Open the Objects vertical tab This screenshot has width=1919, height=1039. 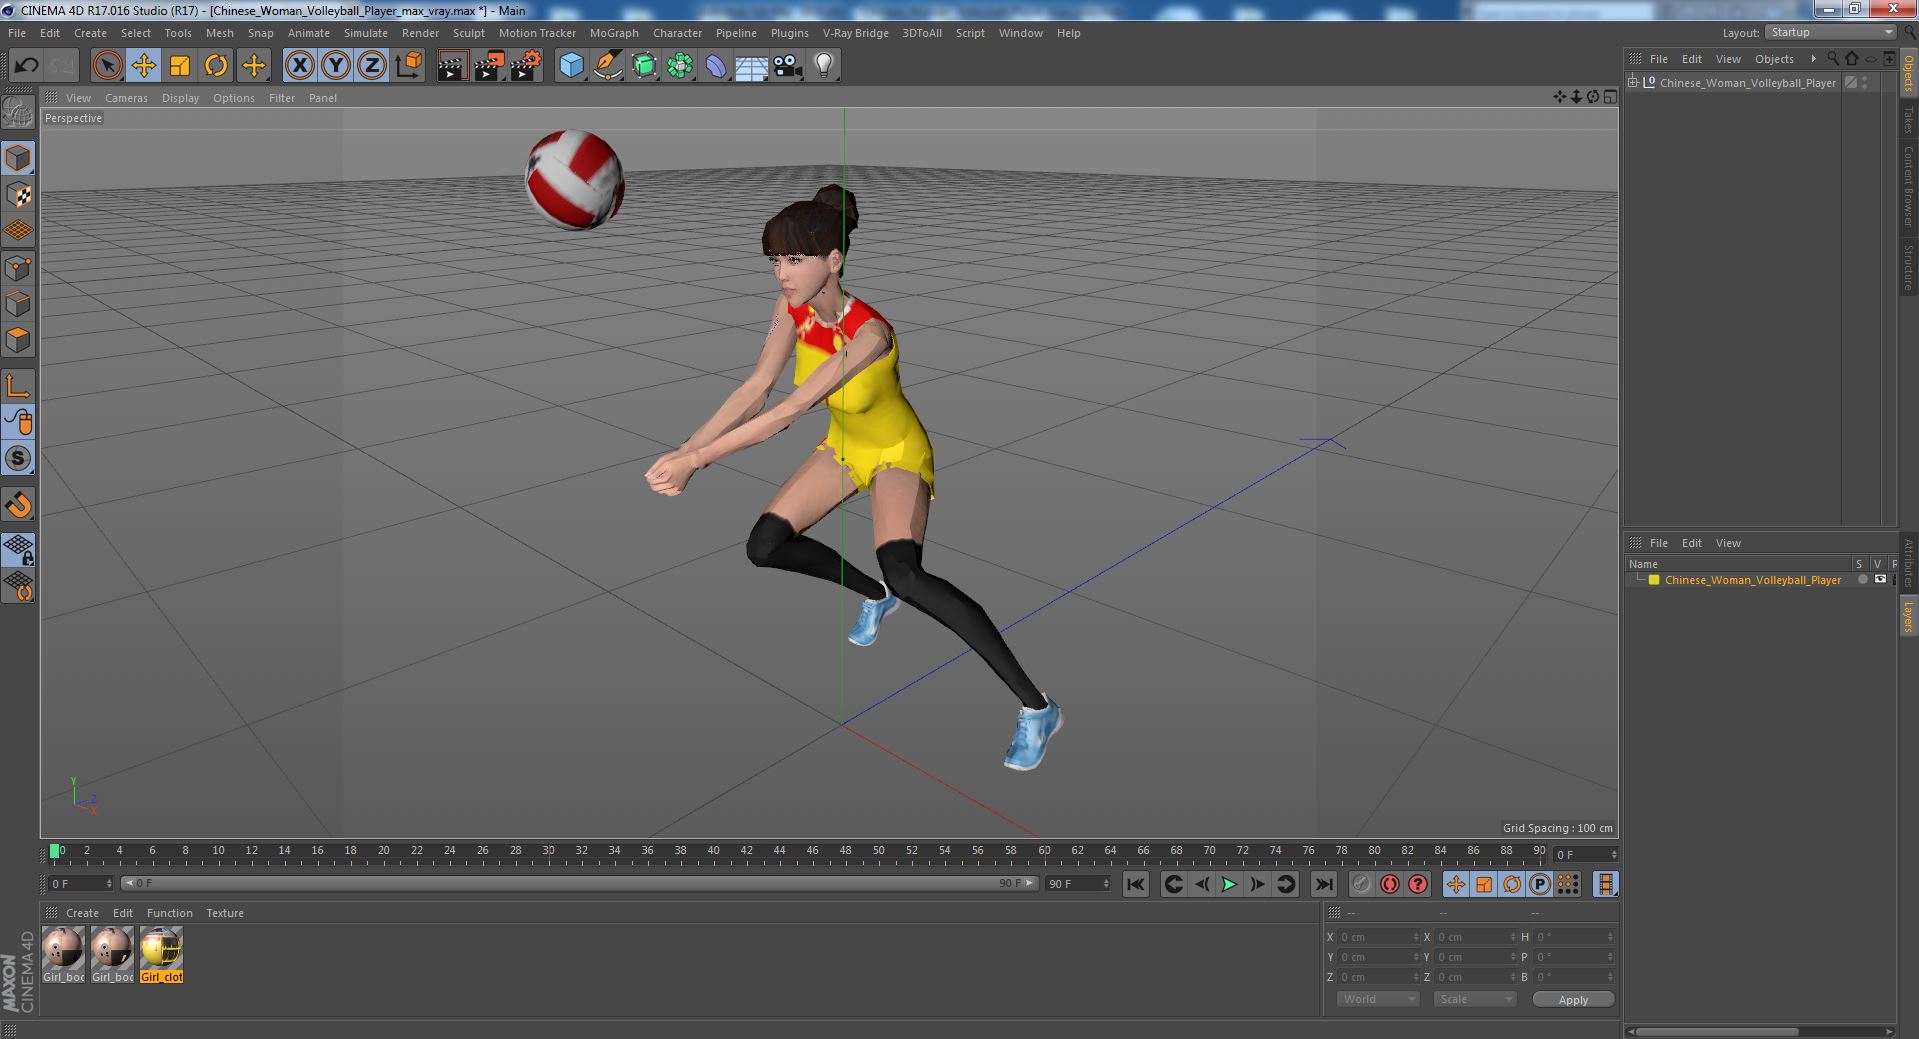point(1908,74)
